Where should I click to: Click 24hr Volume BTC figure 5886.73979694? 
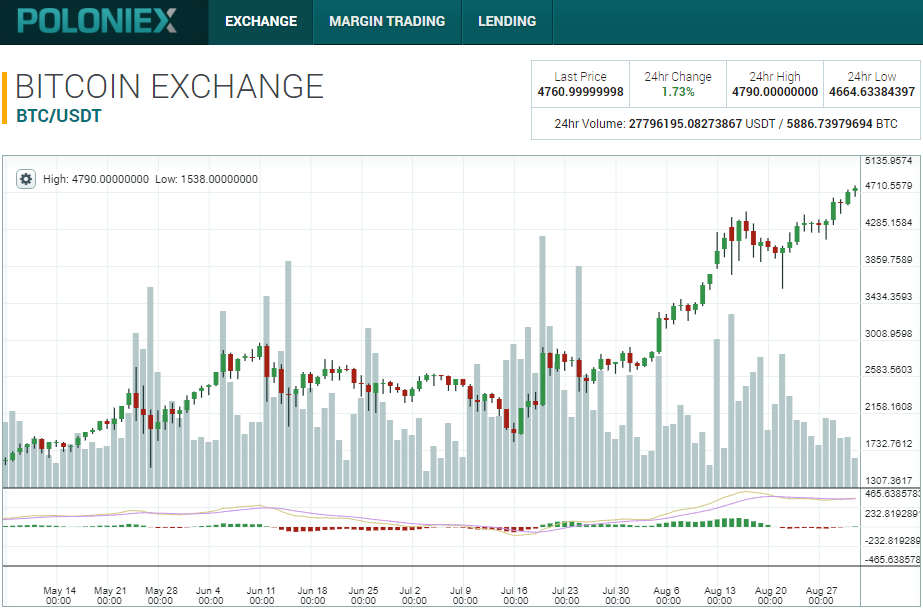coord(829,124)
